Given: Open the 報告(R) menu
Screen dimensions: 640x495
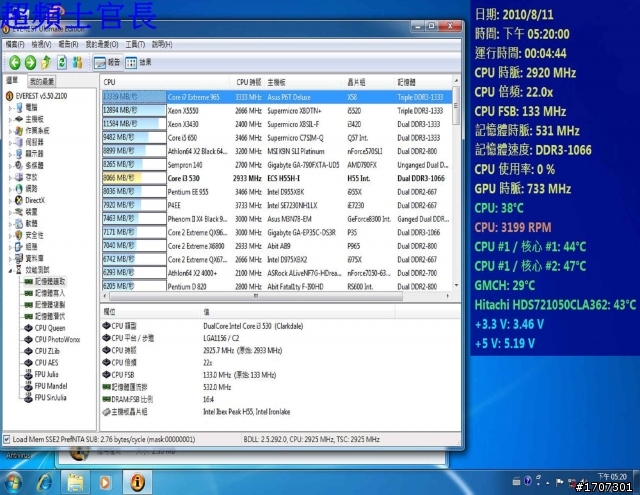Looking at the screenshot, I should tap(68, 44).
